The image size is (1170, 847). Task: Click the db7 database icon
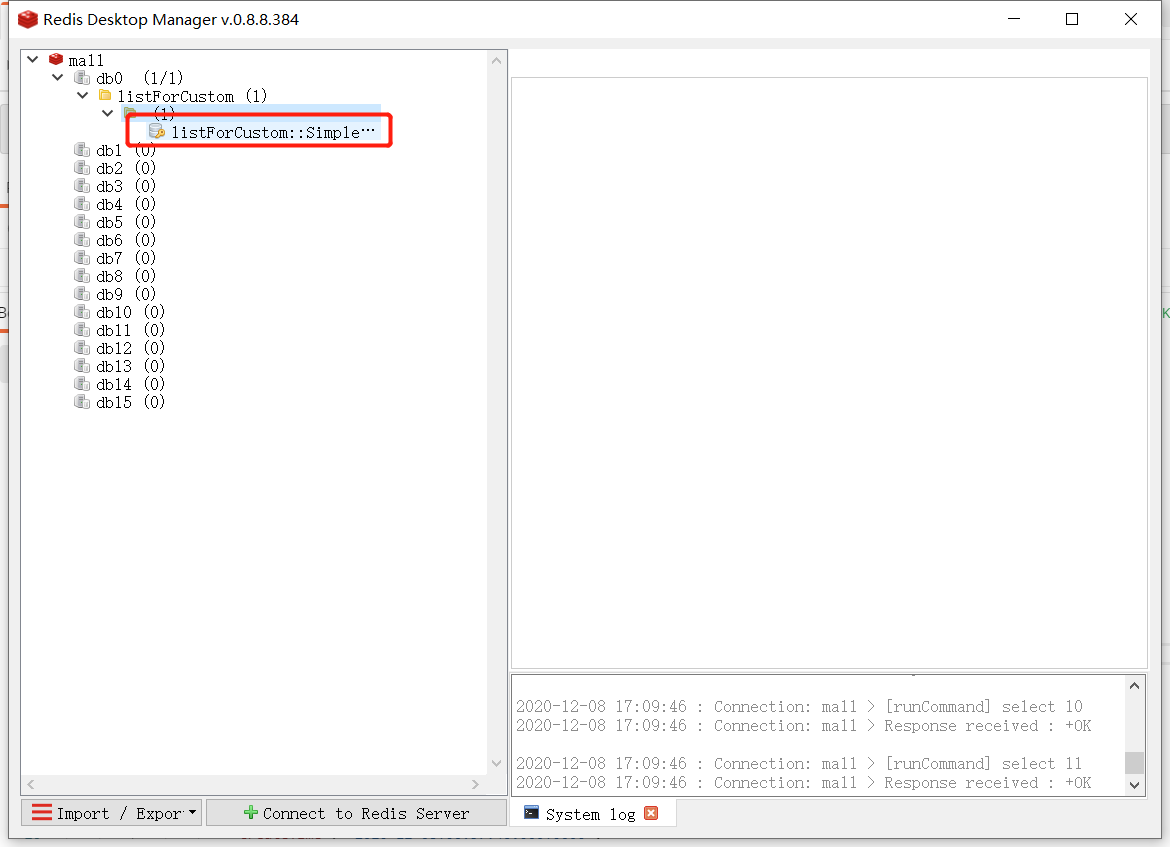click(x=82, y=257)
